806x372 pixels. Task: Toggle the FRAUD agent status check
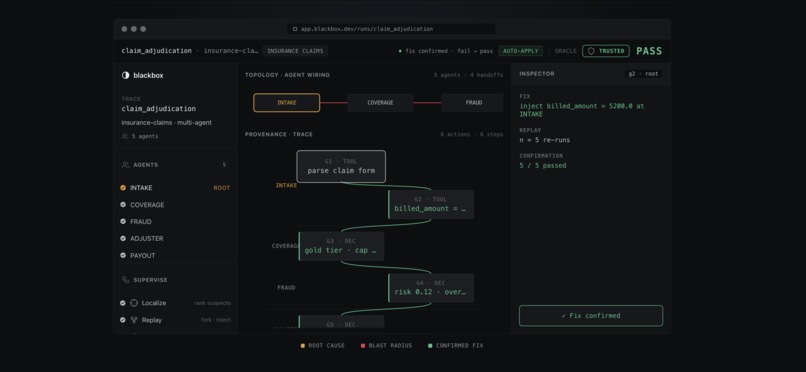123,221
